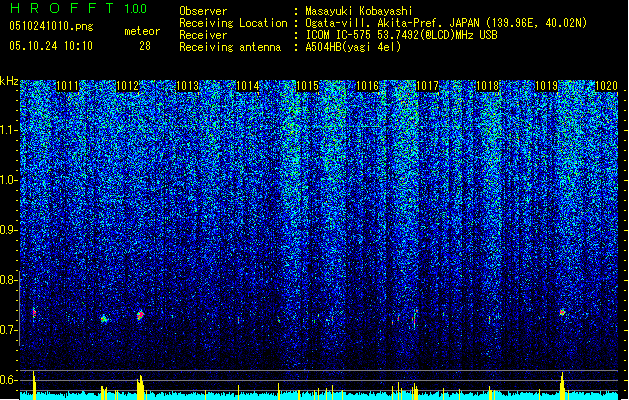Click the 1013 time marker
Image resolution: width=629 pixels, height=400 pixels.
coord(187,86)
